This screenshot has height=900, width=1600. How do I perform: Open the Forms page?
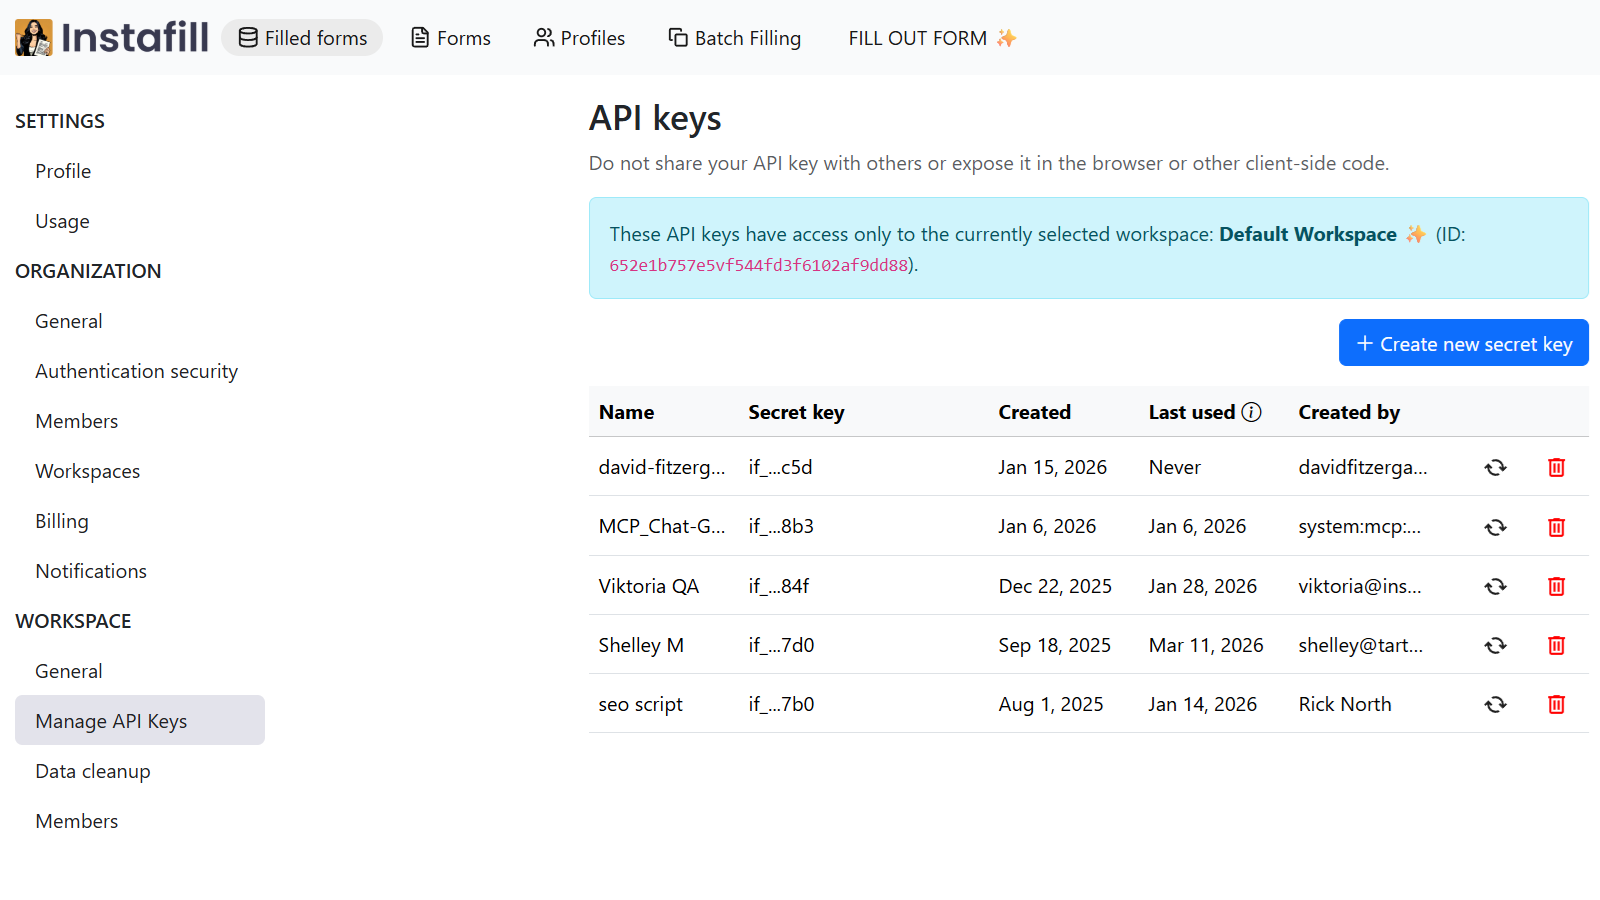coord(449,38)
